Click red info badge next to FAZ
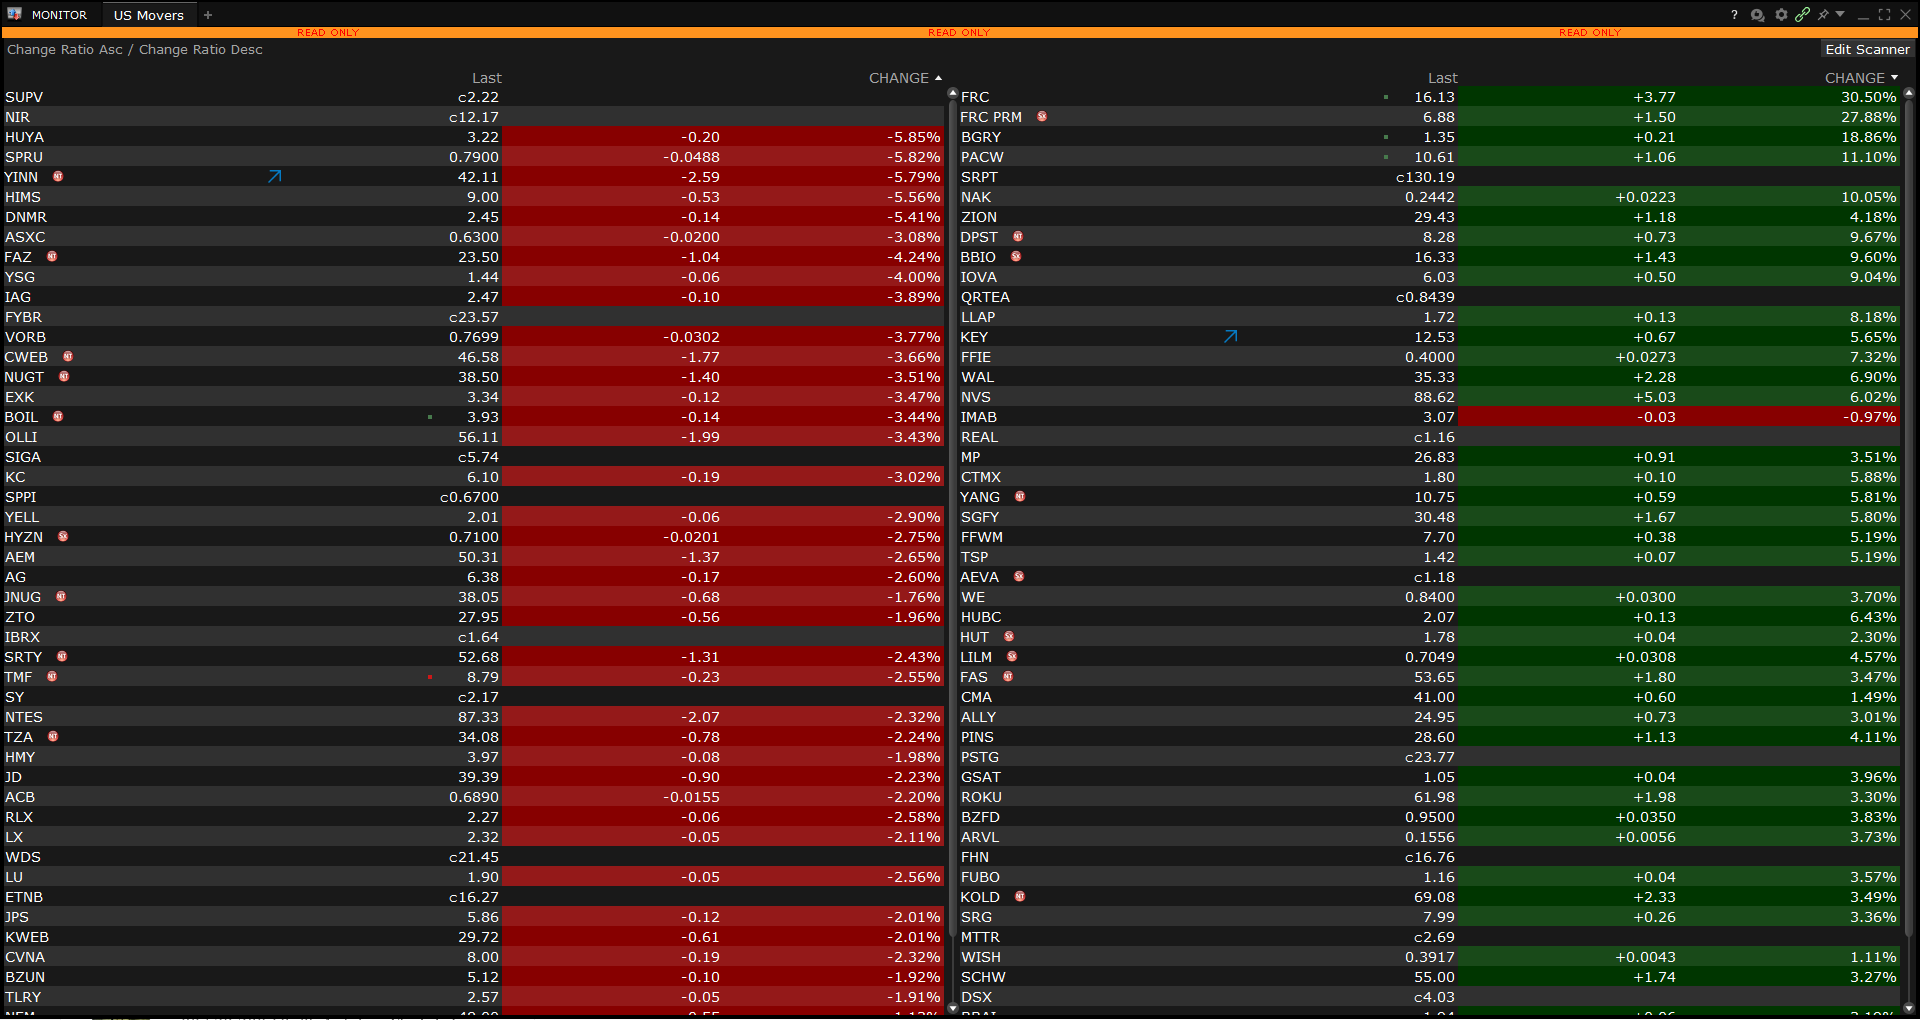Image resolution: width=1920 pixels, height=1020 pixels. (x=52, y=256)
